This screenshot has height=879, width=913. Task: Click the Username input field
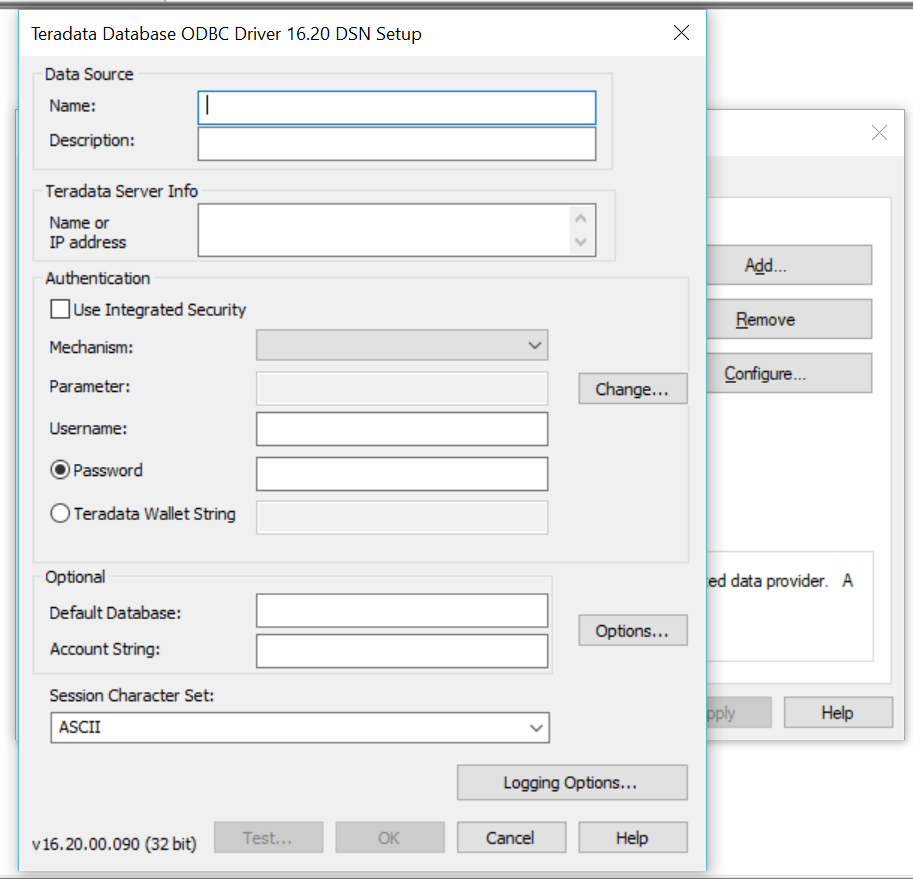[402, 429]
